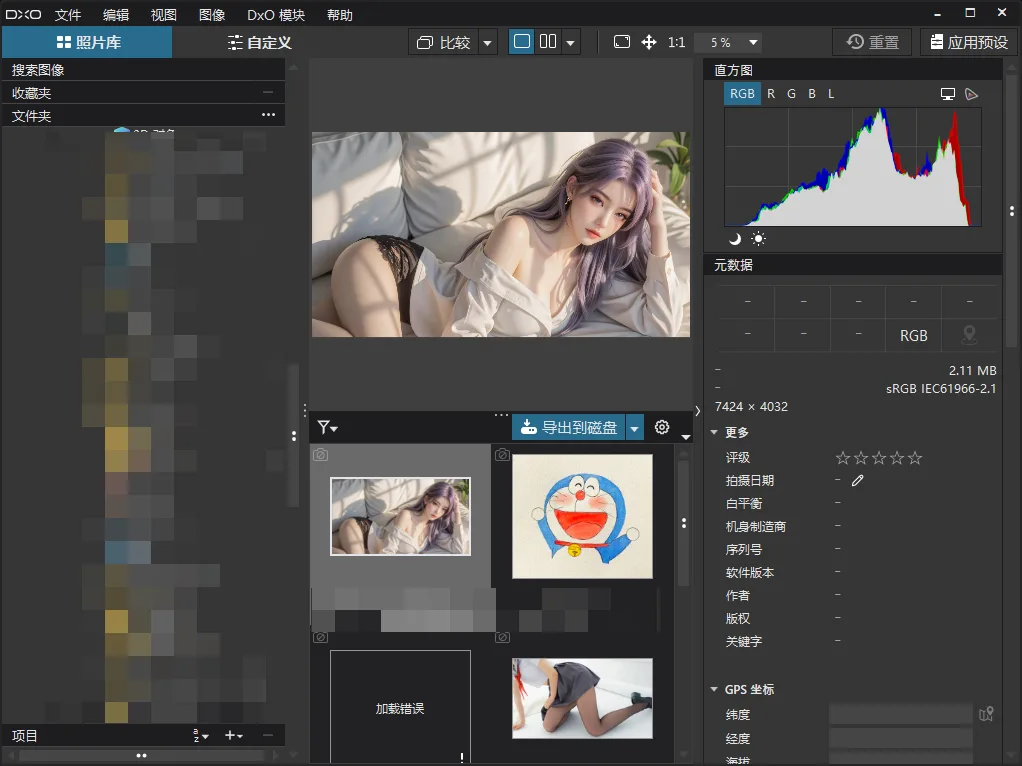Open the 编辑 menu
1022x766 pixels.
[116, 14]
